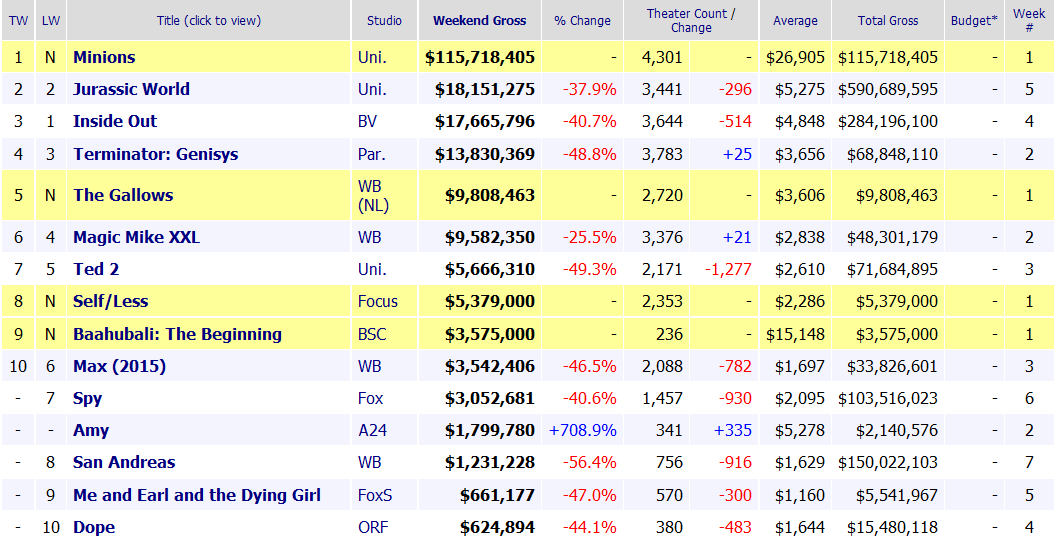This screenshot has width=1056, height=537.
Task: Click the +708.9% change for Amy
Action: point(583,431)
